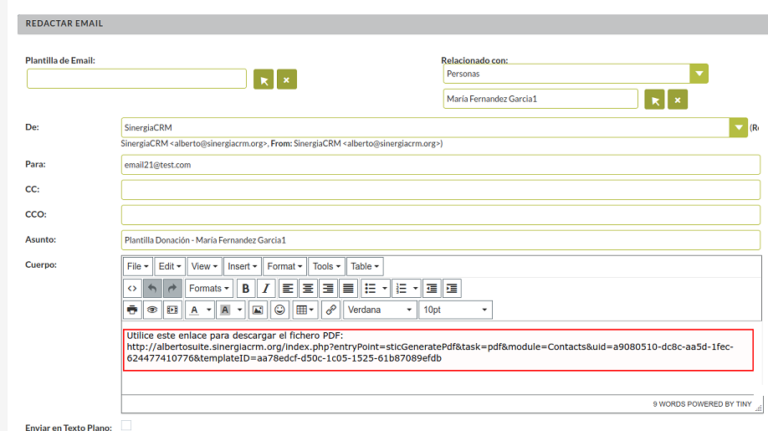The image size is (768, 431).
Task: Preview the email body with the eye icon
Action: 152,310
